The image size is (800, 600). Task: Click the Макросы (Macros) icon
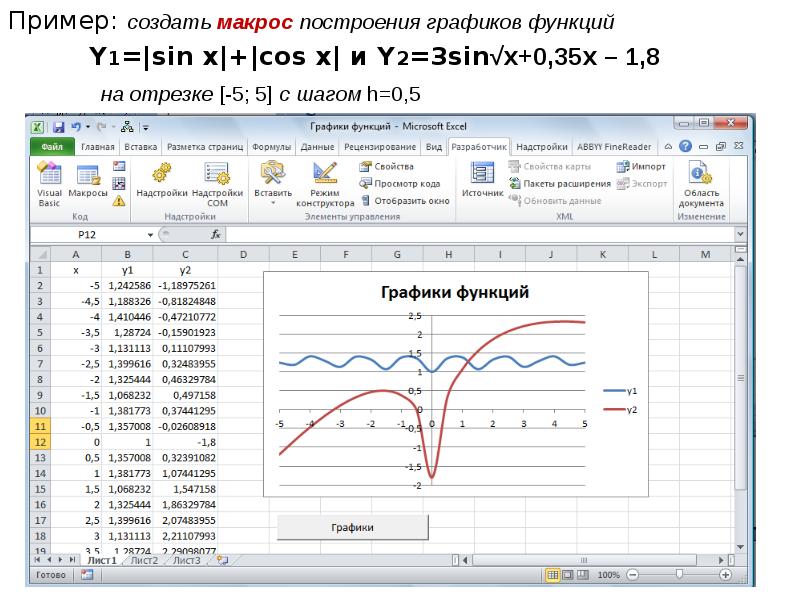[x=87, y=180]
